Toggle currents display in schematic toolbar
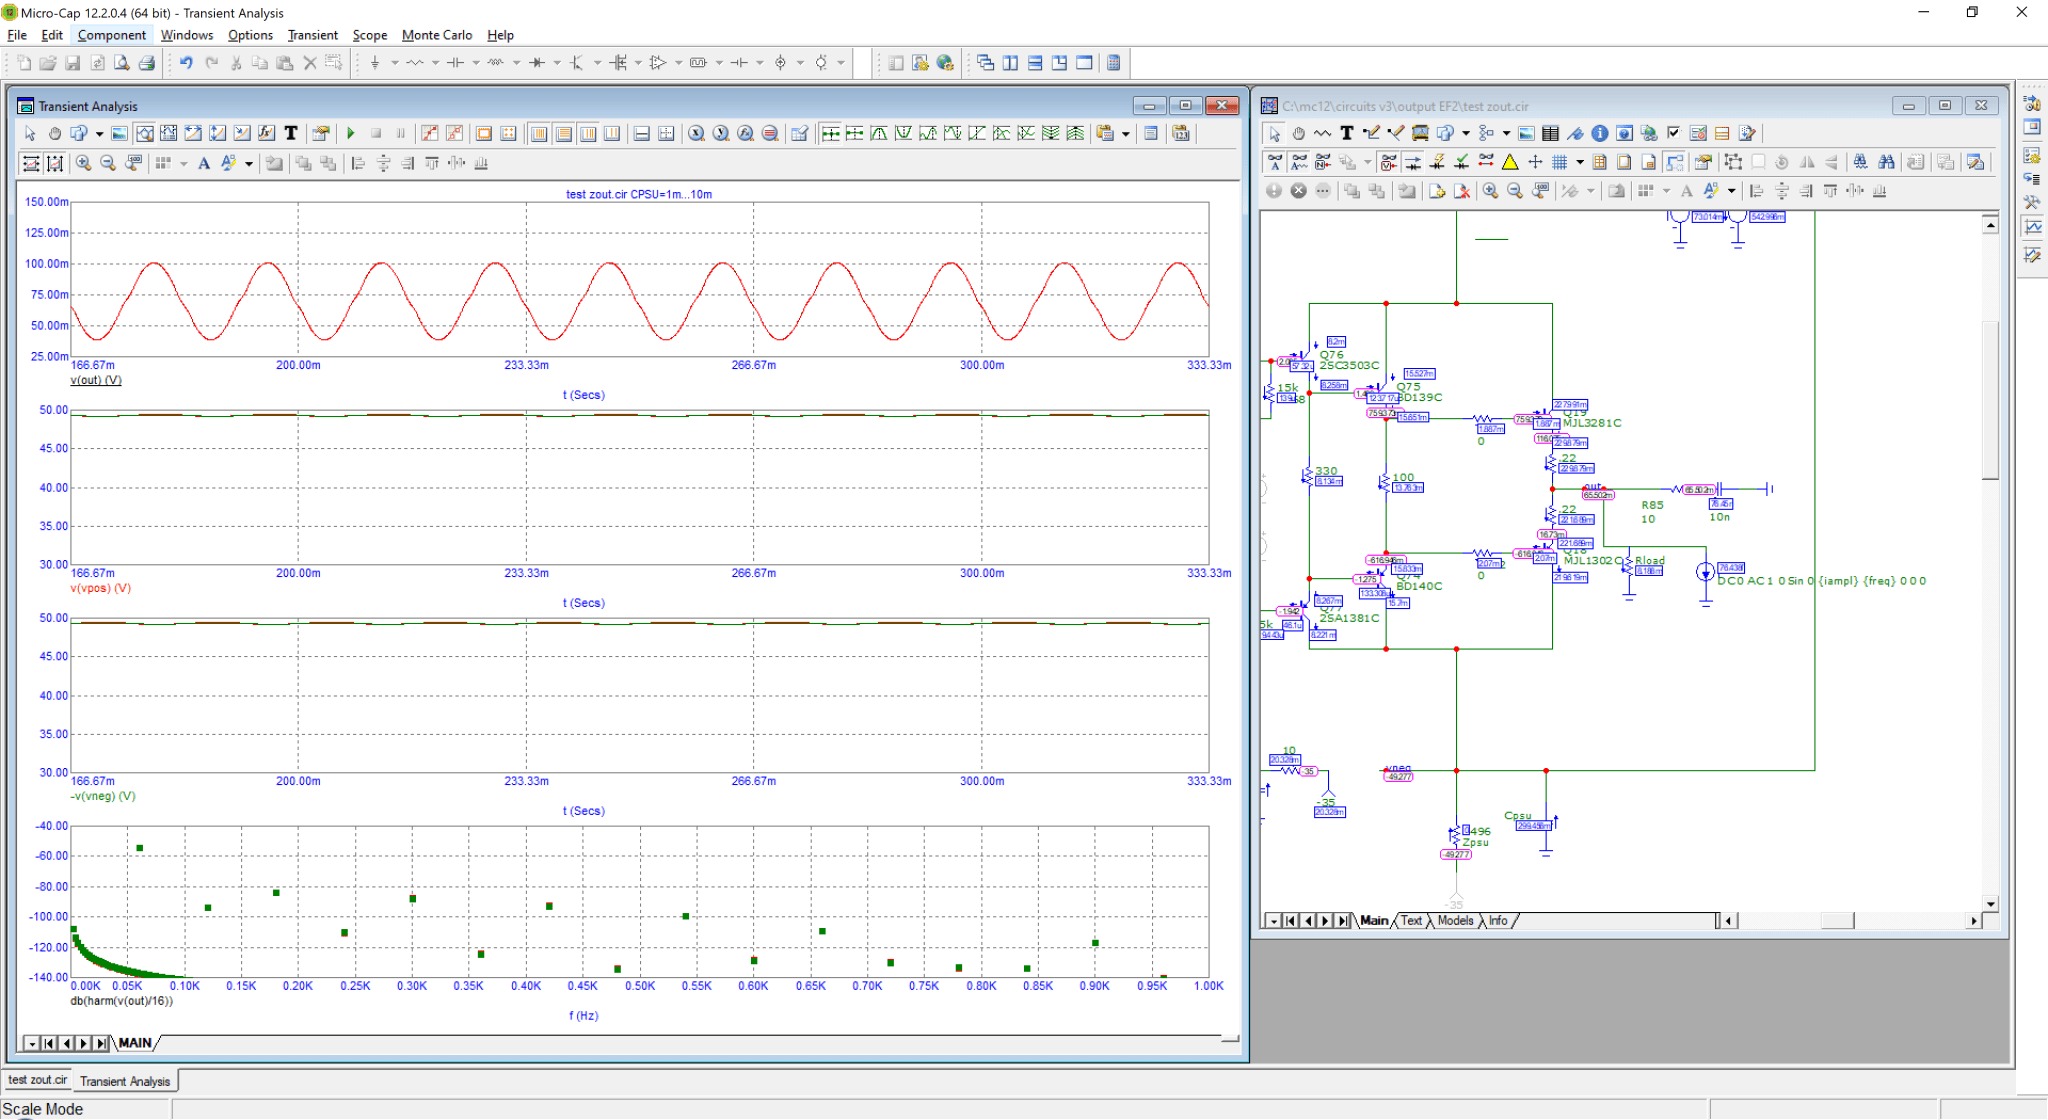2048x1120 pixels. [1413, 162]
